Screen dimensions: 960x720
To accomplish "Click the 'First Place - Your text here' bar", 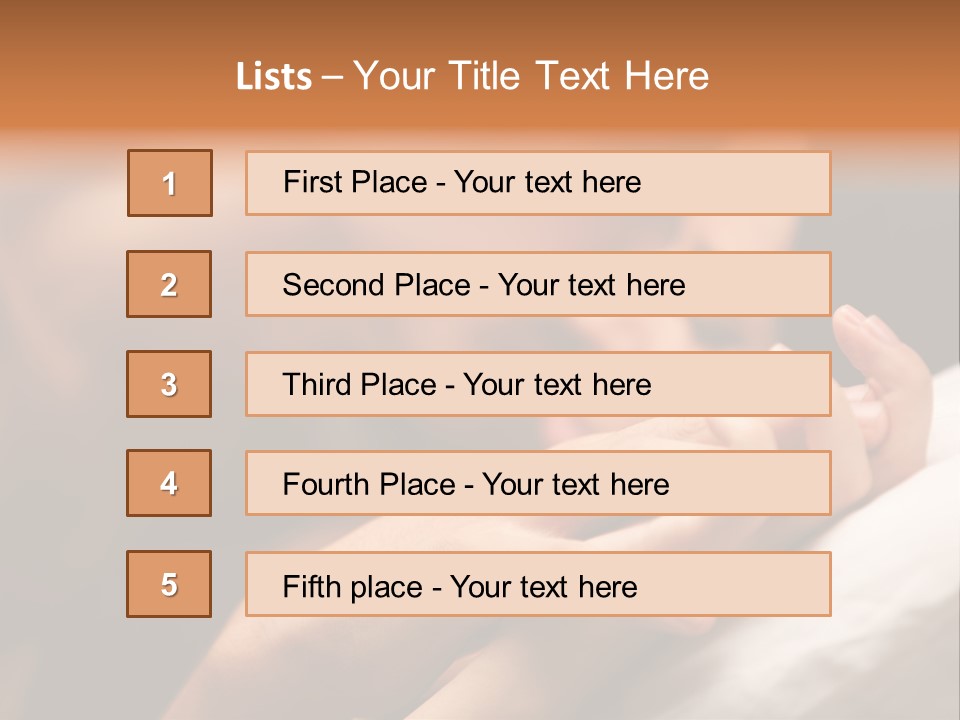I will click(x=538, y=183).
